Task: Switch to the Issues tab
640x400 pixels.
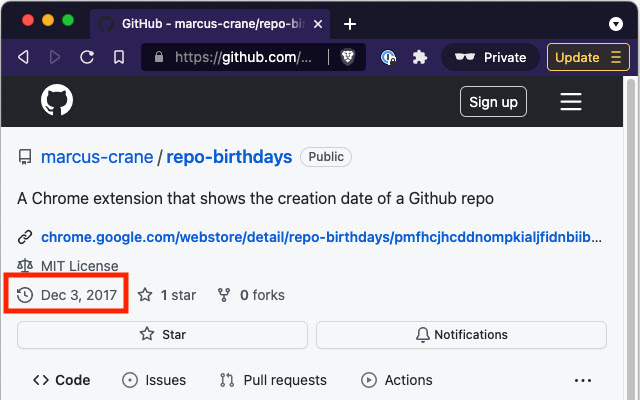Action: [x=154, y=380]
